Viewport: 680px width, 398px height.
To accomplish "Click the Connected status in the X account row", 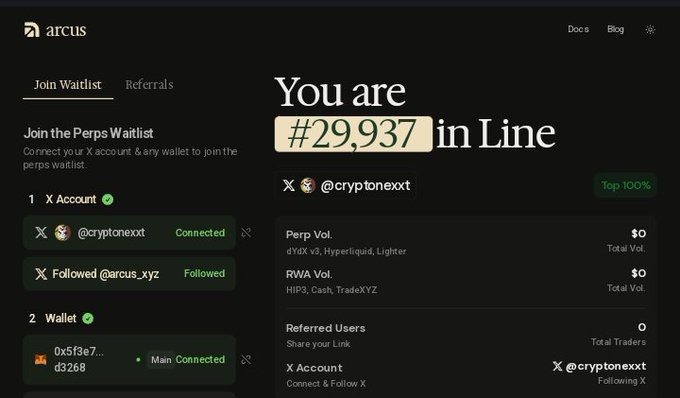I will [x=200, y=233].
